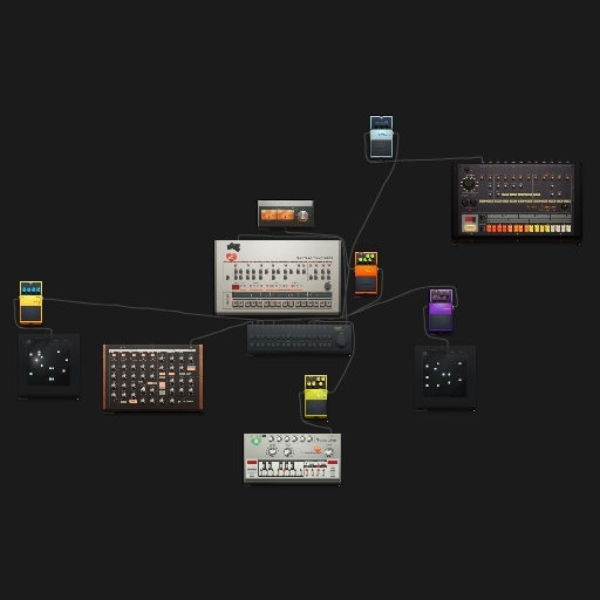Select the brown-sided synthesizer device
The height and width of the screenshot is (600, 600).
click(x=153, y=377)
